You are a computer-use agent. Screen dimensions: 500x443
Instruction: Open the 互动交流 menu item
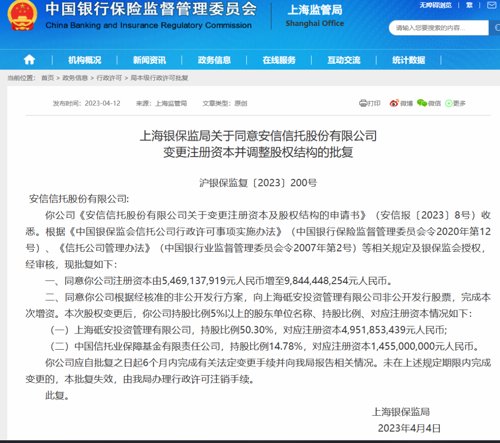pos(344,60)
